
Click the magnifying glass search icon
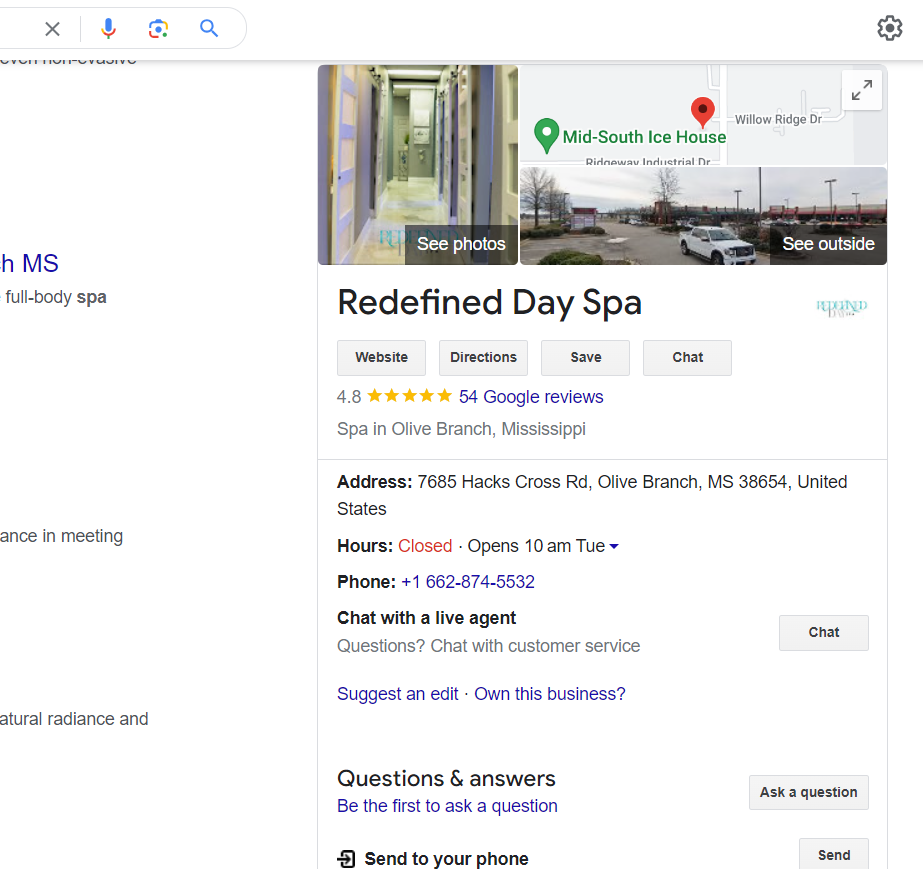click(x=208, y=28)
